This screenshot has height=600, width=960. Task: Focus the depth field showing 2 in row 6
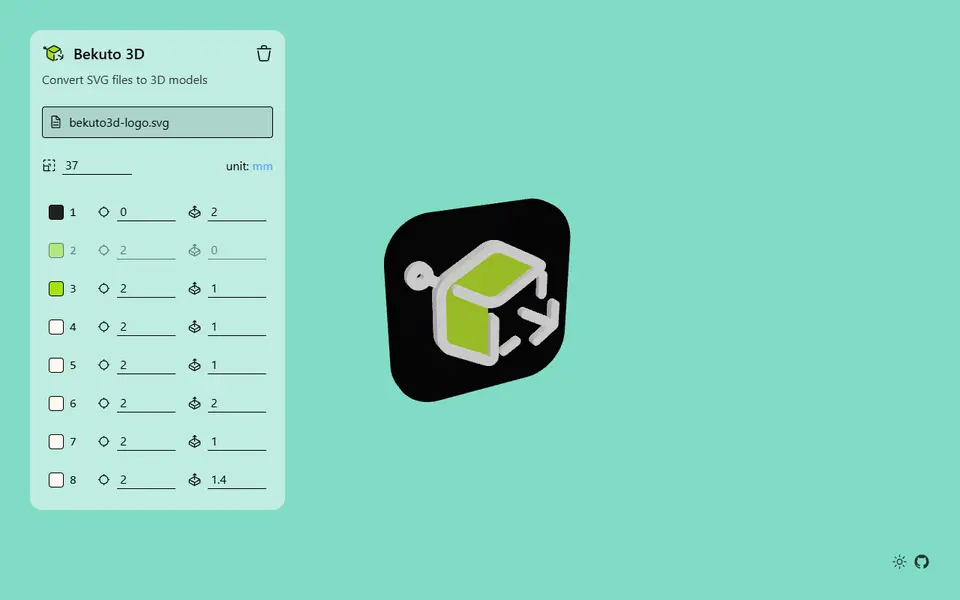(x=237, y=403)
